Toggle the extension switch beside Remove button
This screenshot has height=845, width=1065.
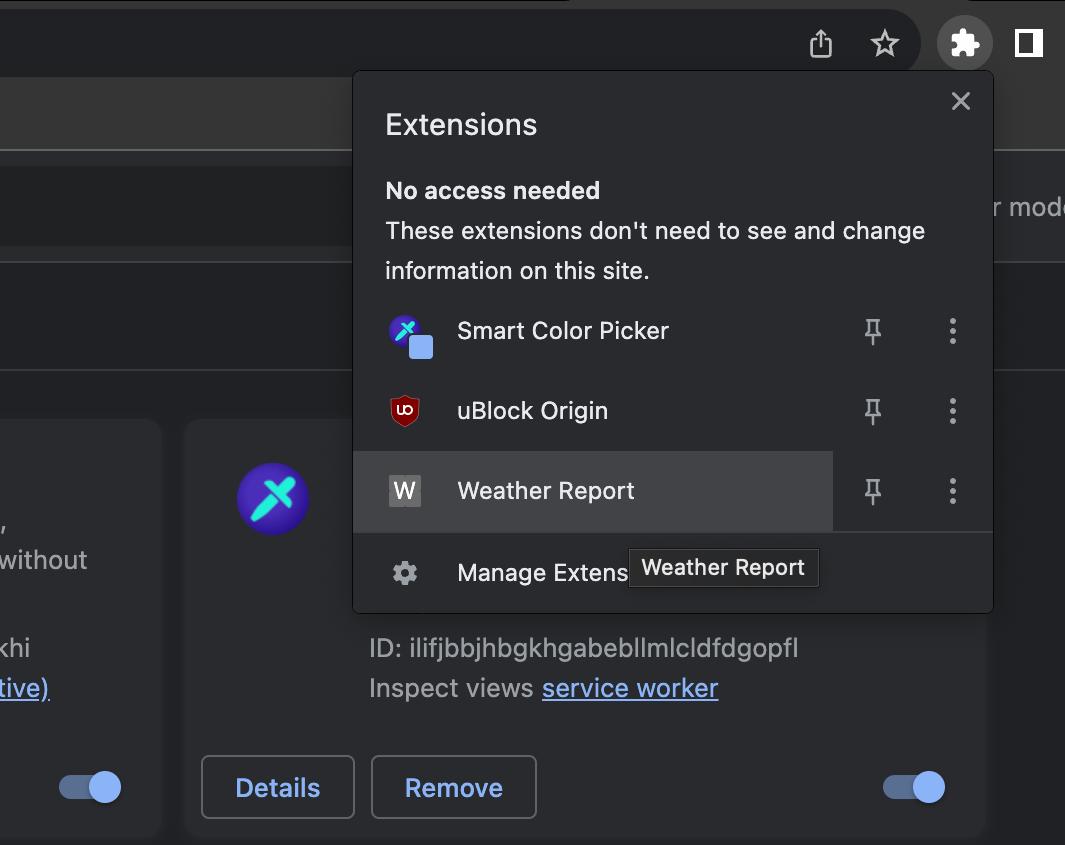click(914, 787)
